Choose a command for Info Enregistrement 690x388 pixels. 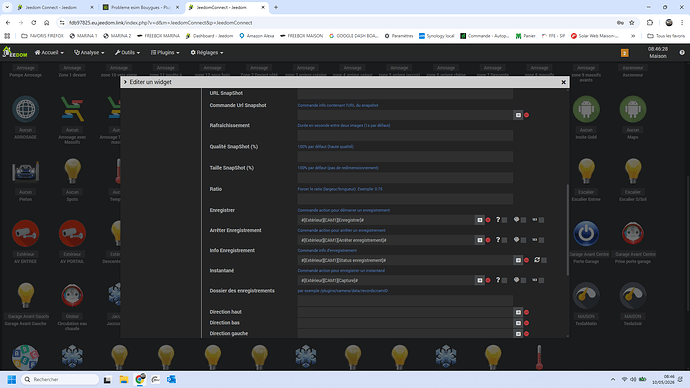pos(518,260)
